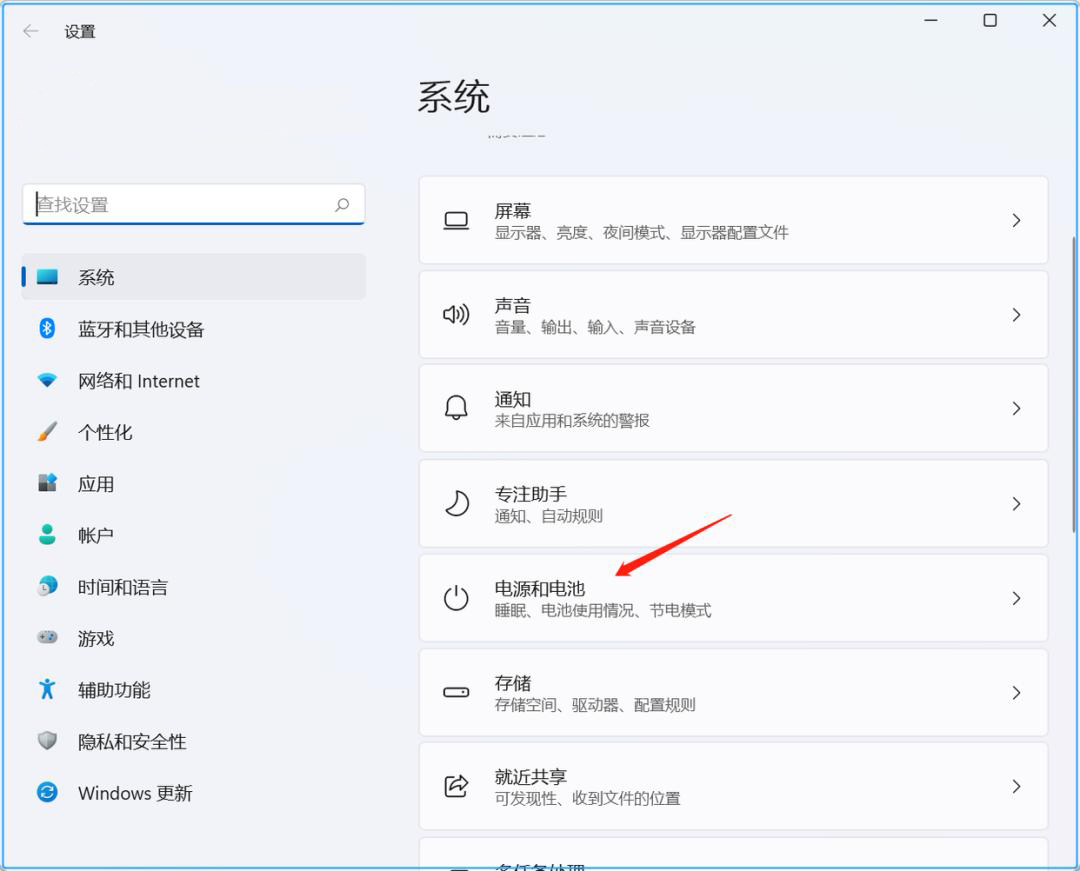The image size is (1080, 871).
Task: Select 系统 in the sidebar
Action: coord(194,277)
